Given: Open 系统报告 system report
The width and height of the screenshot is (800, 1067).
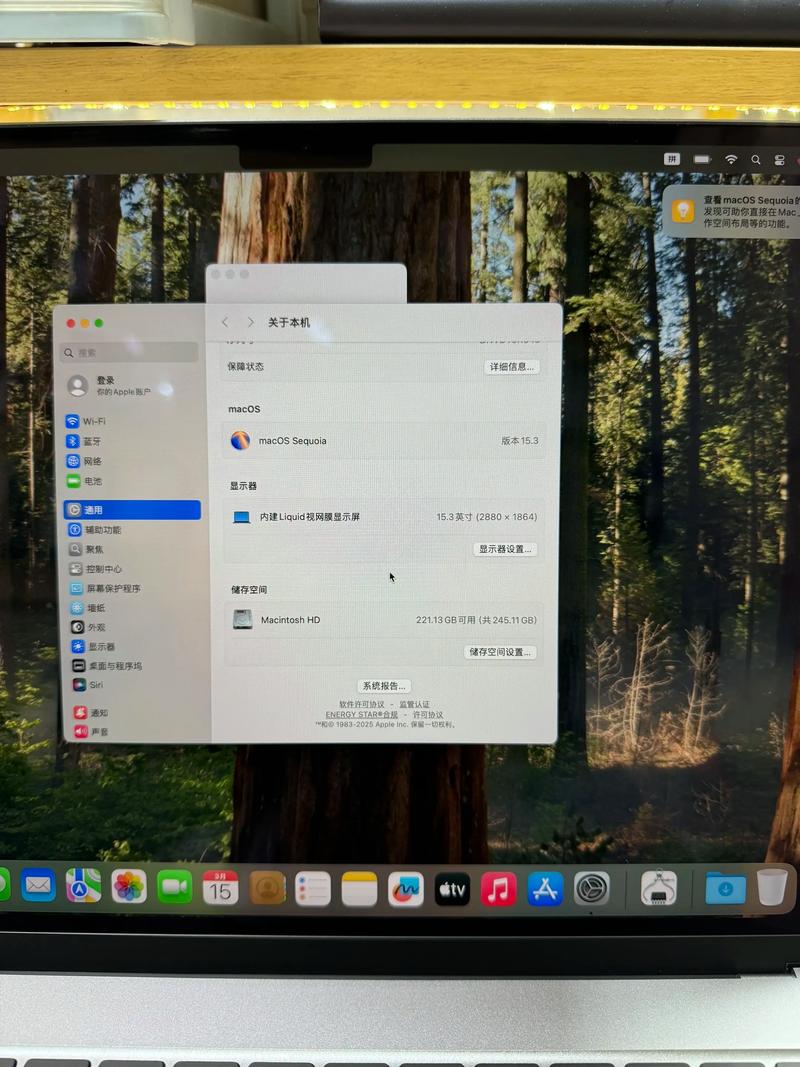Looking at the screenshot, I should (387, 685).
